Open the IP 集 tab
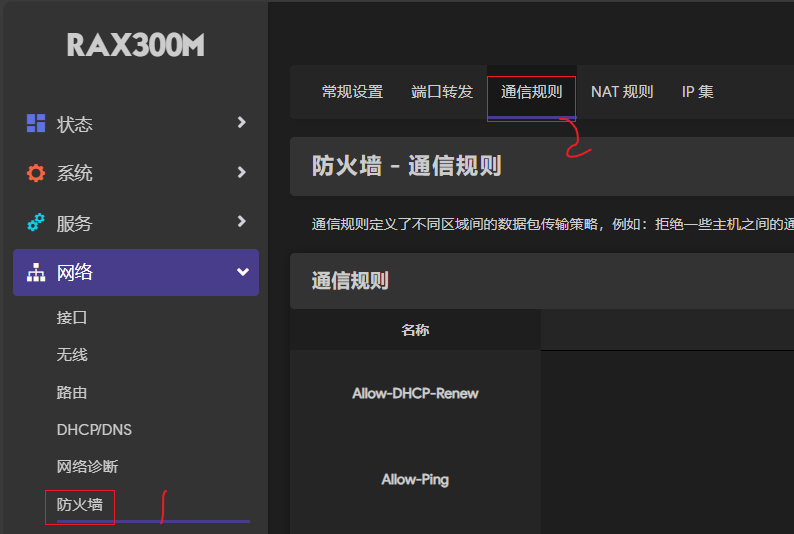This screenshot has height=534, width=794. [698, 92]
